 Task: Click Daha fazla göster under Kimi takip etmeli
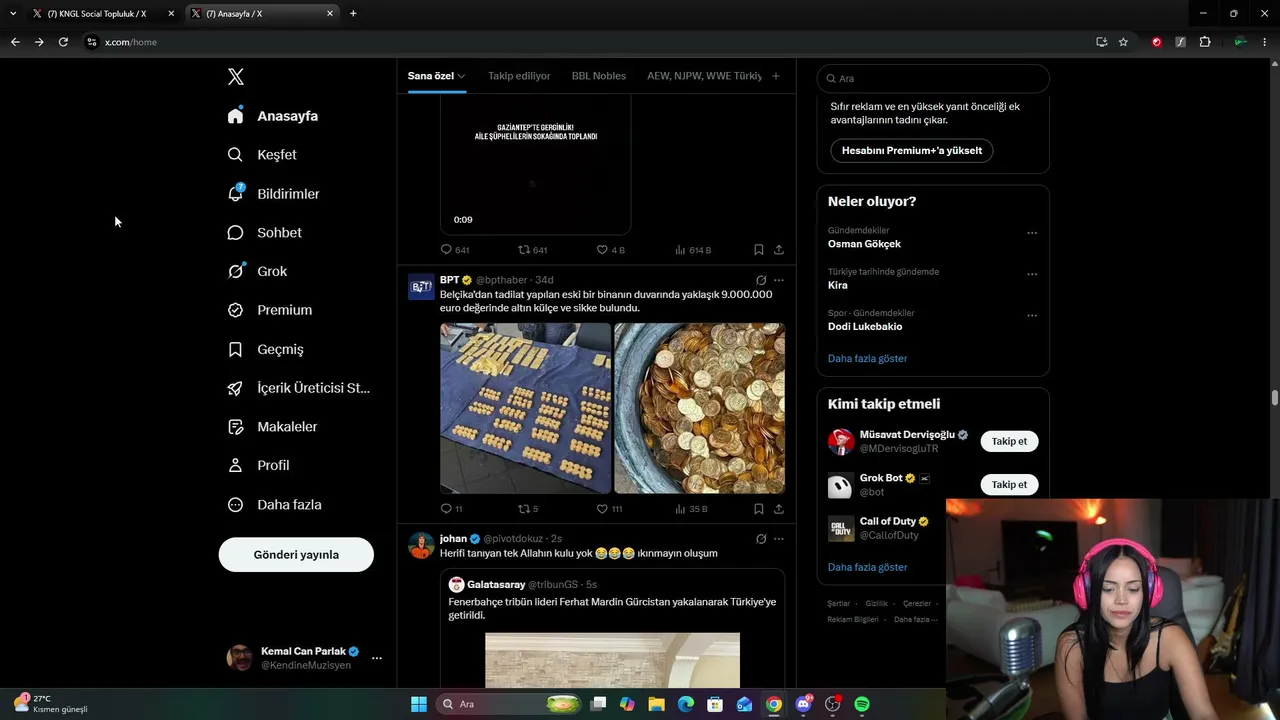868,567
